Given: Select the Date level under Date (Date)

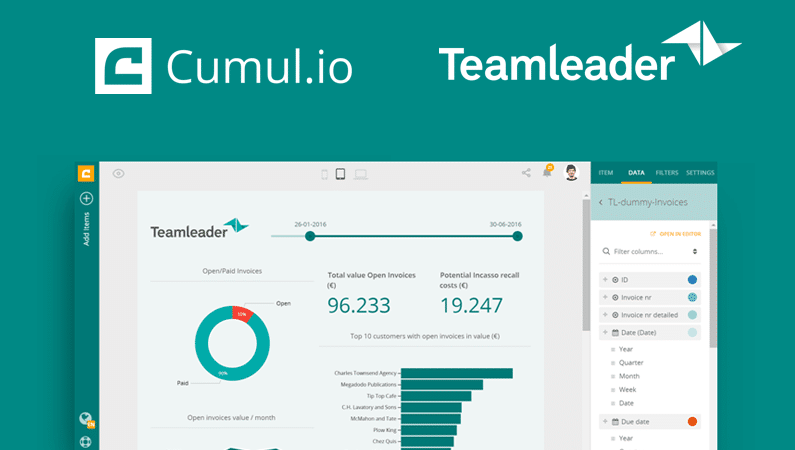Looking at the screenshot, I should [x=626, y=403].
